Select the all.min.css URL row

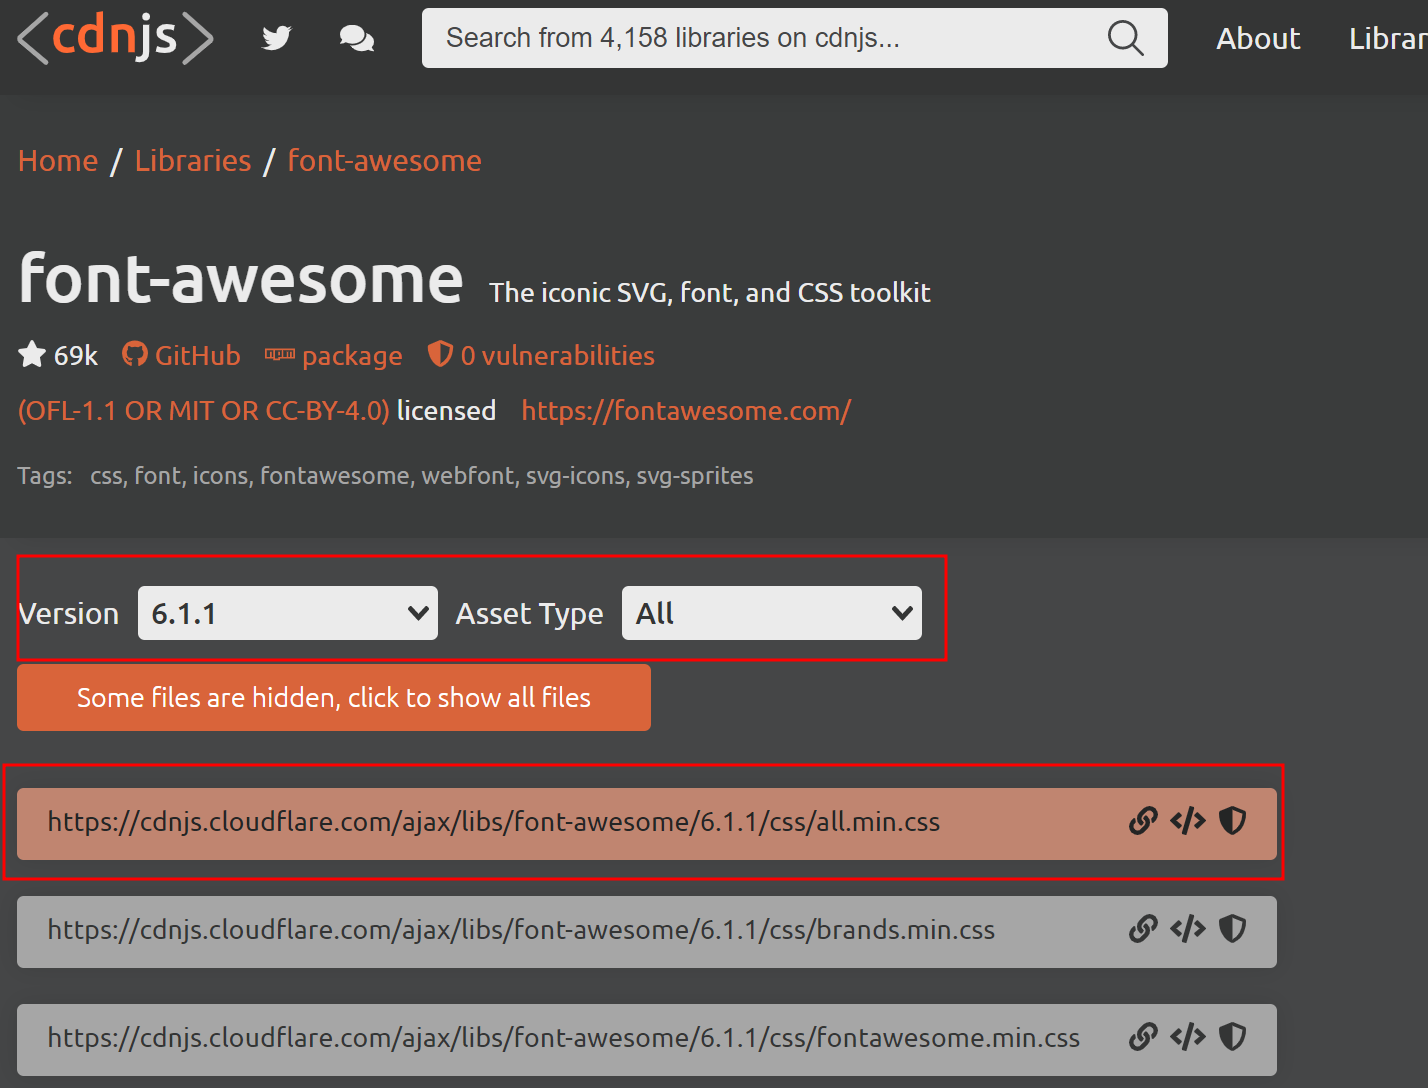click(647, 824)
